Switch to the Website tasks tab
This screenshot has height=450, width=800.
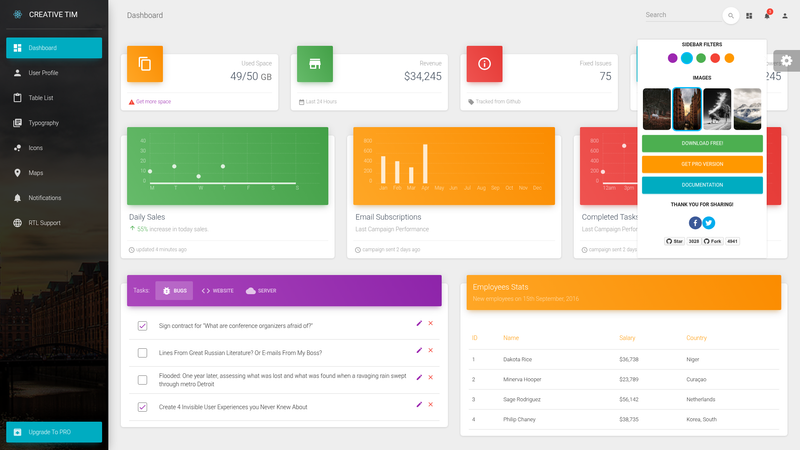(x=218, y=291)
